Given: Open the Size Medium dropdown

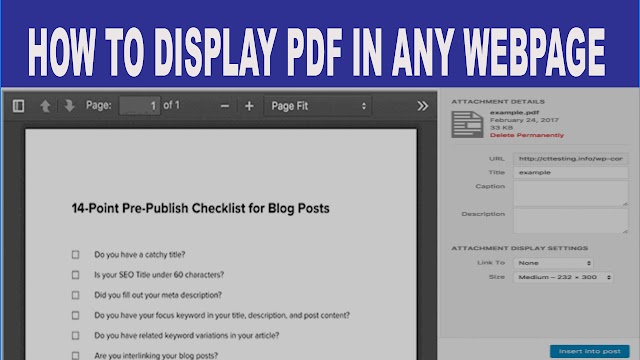Looking at the screenshot, I should point(563,278).
